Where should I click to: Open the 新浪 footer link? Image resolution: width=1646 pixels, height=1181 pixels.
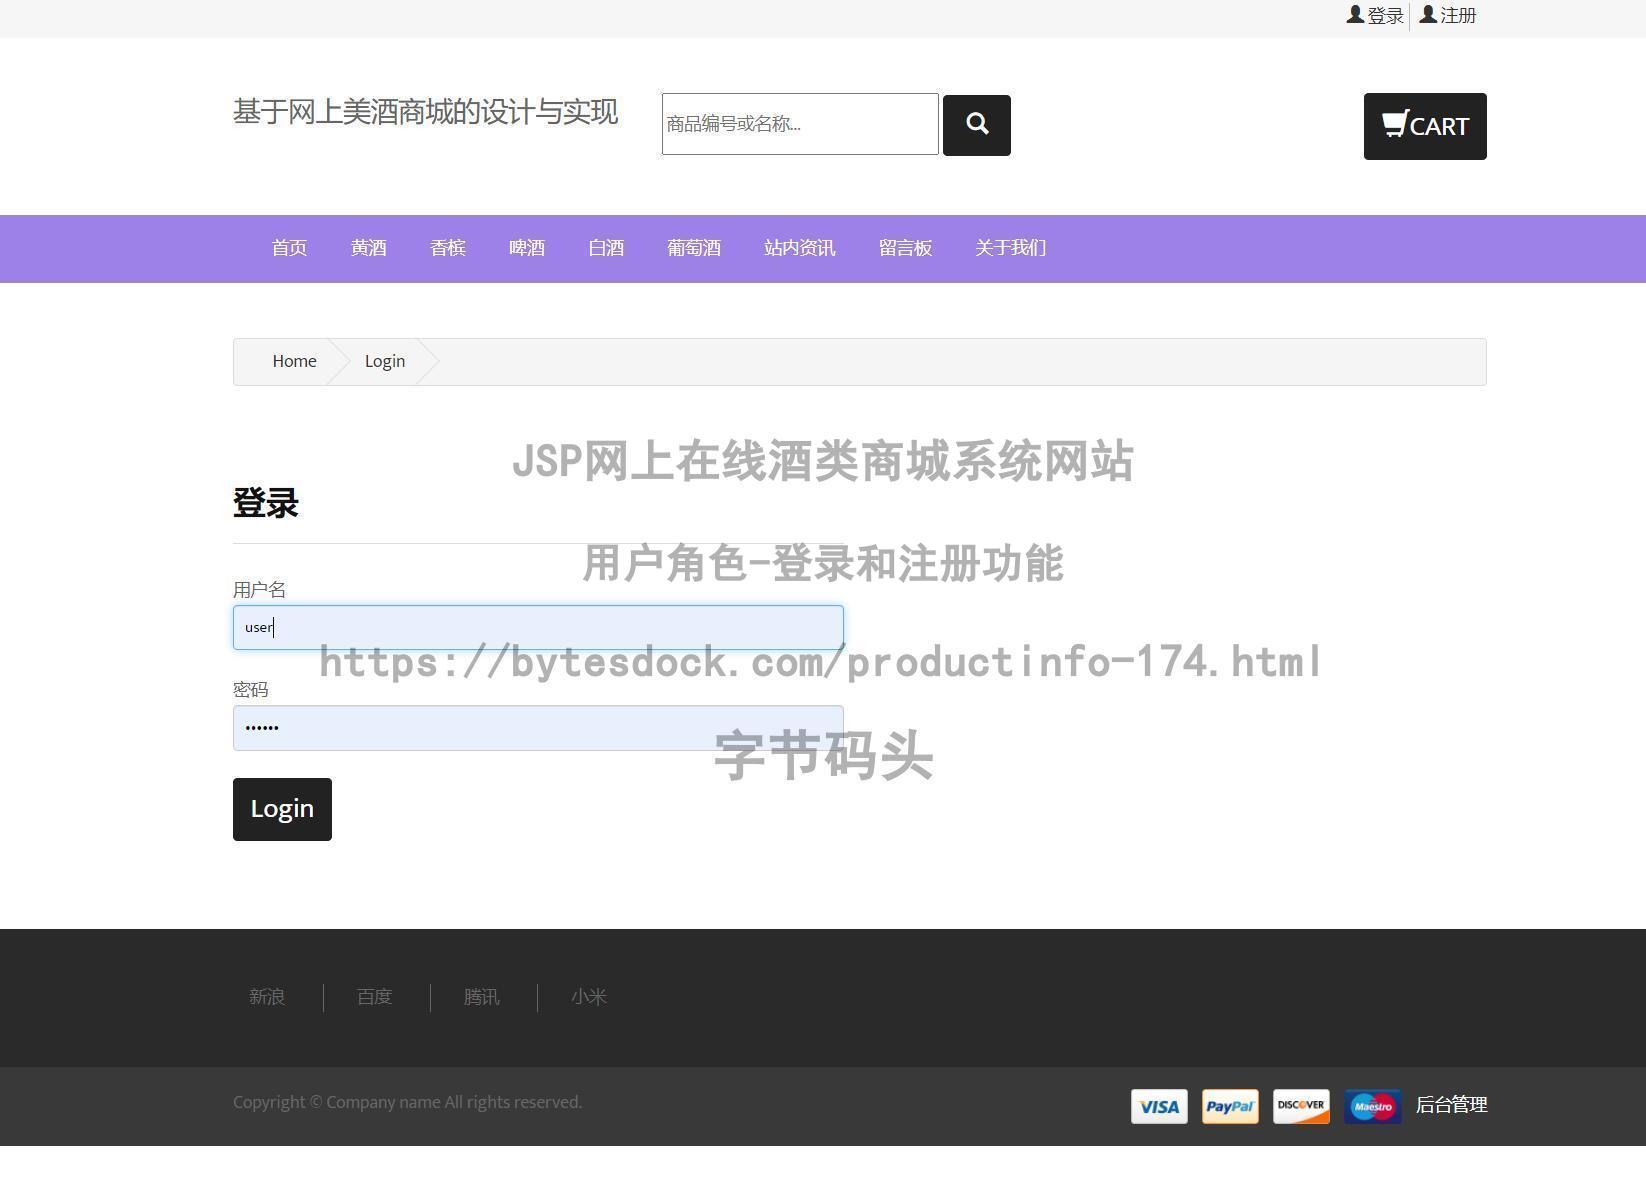(267, 996)
